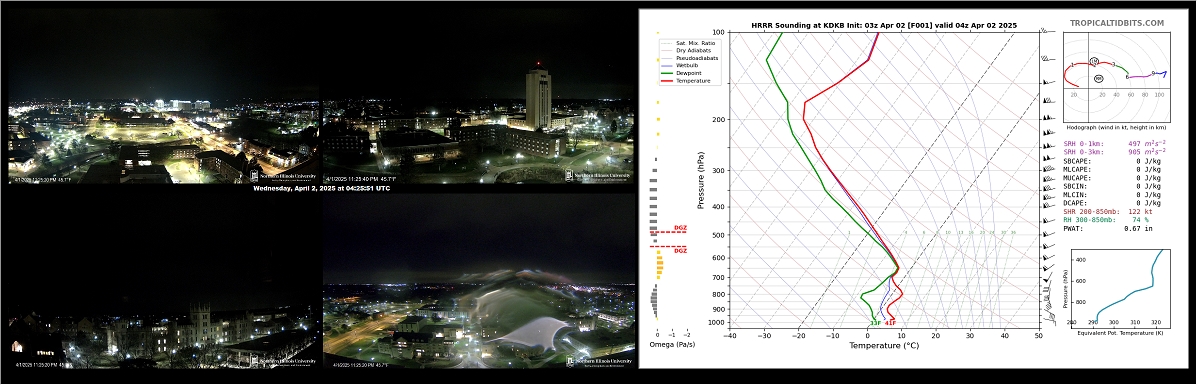The width and height of the screenshot is (1197, 385).
Task: Click the MLCIN value row
Action: [x=1112, y=194]
